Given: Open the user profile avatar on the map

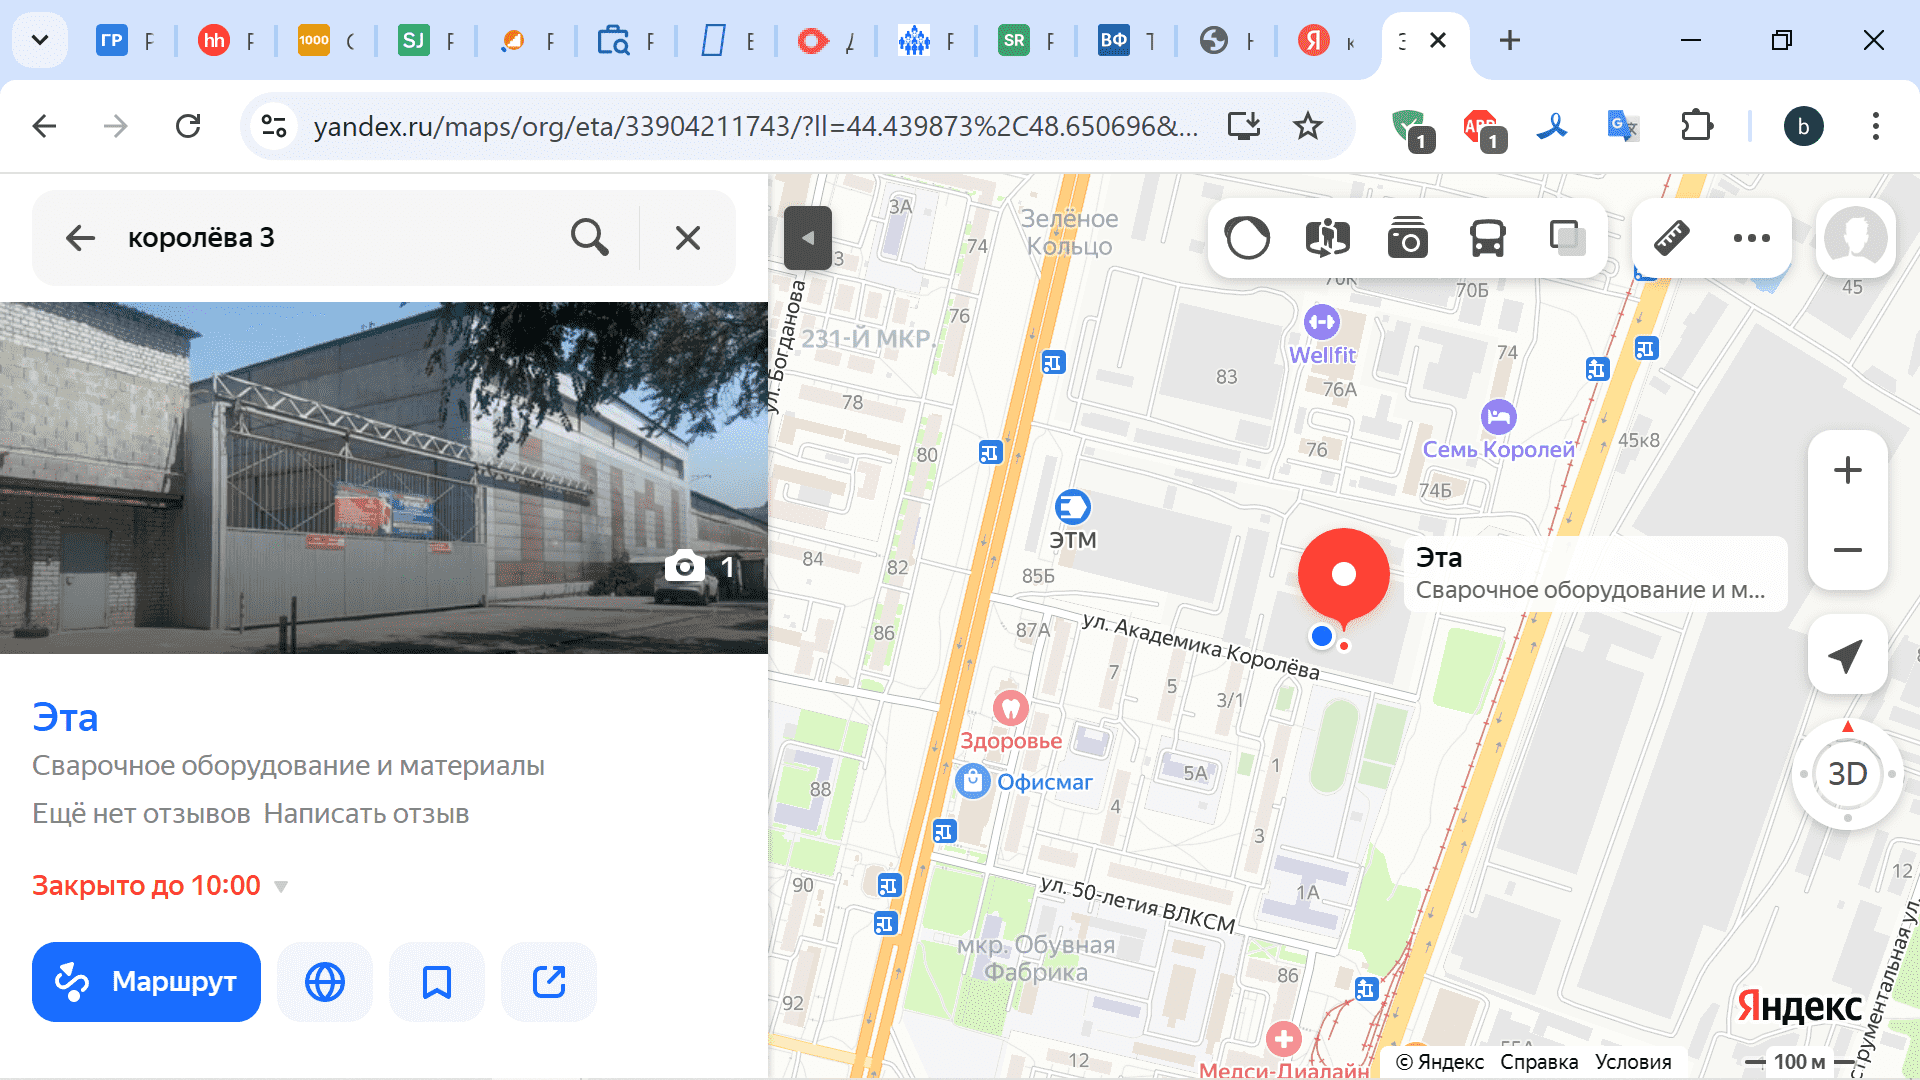Looking at the screenshot, I should click(1855, 238).
